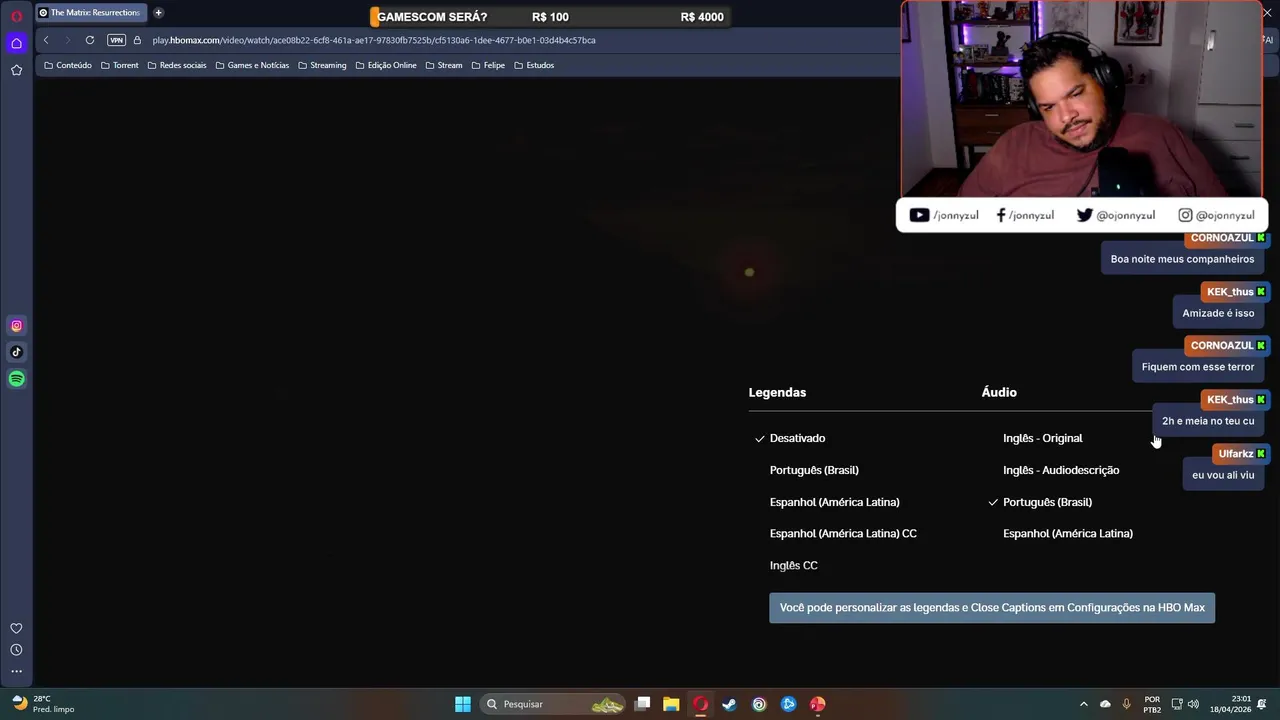Open Steam from the taskbar
The width and height of the screenshot is (1280, 720).
pyautogui.click(x=729, y=704)
